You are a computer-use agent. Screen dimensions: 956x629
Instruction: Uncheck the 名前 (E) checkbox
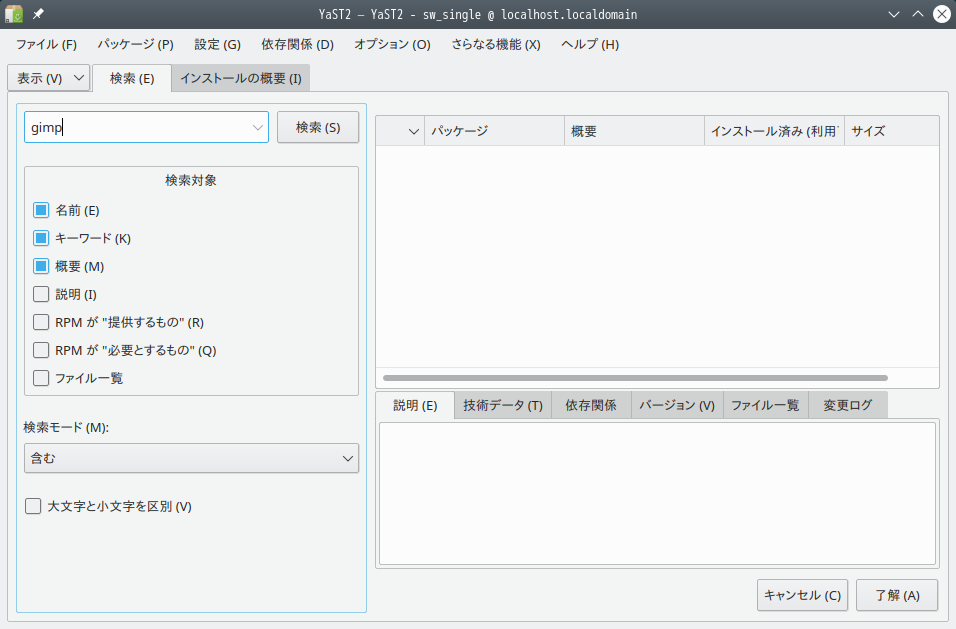[41, 210]
